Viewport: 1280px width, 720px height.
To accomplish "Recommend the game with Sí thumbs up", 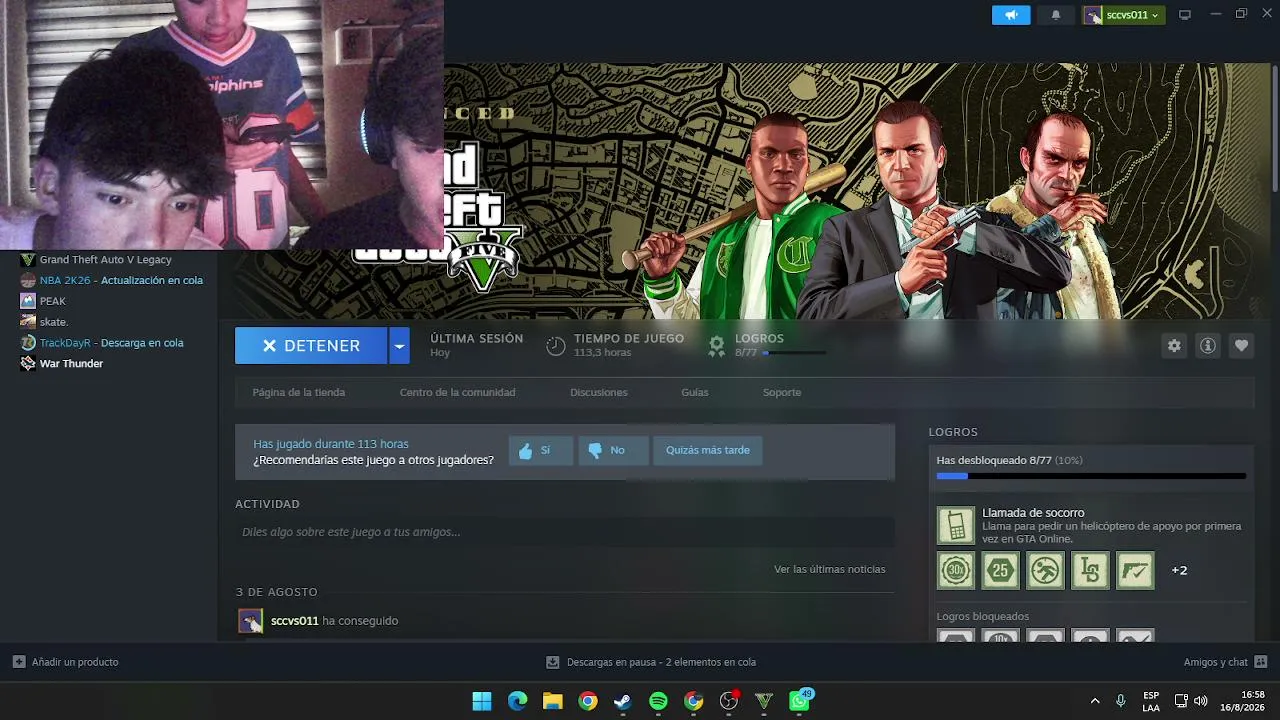I will tap(541, 451).
